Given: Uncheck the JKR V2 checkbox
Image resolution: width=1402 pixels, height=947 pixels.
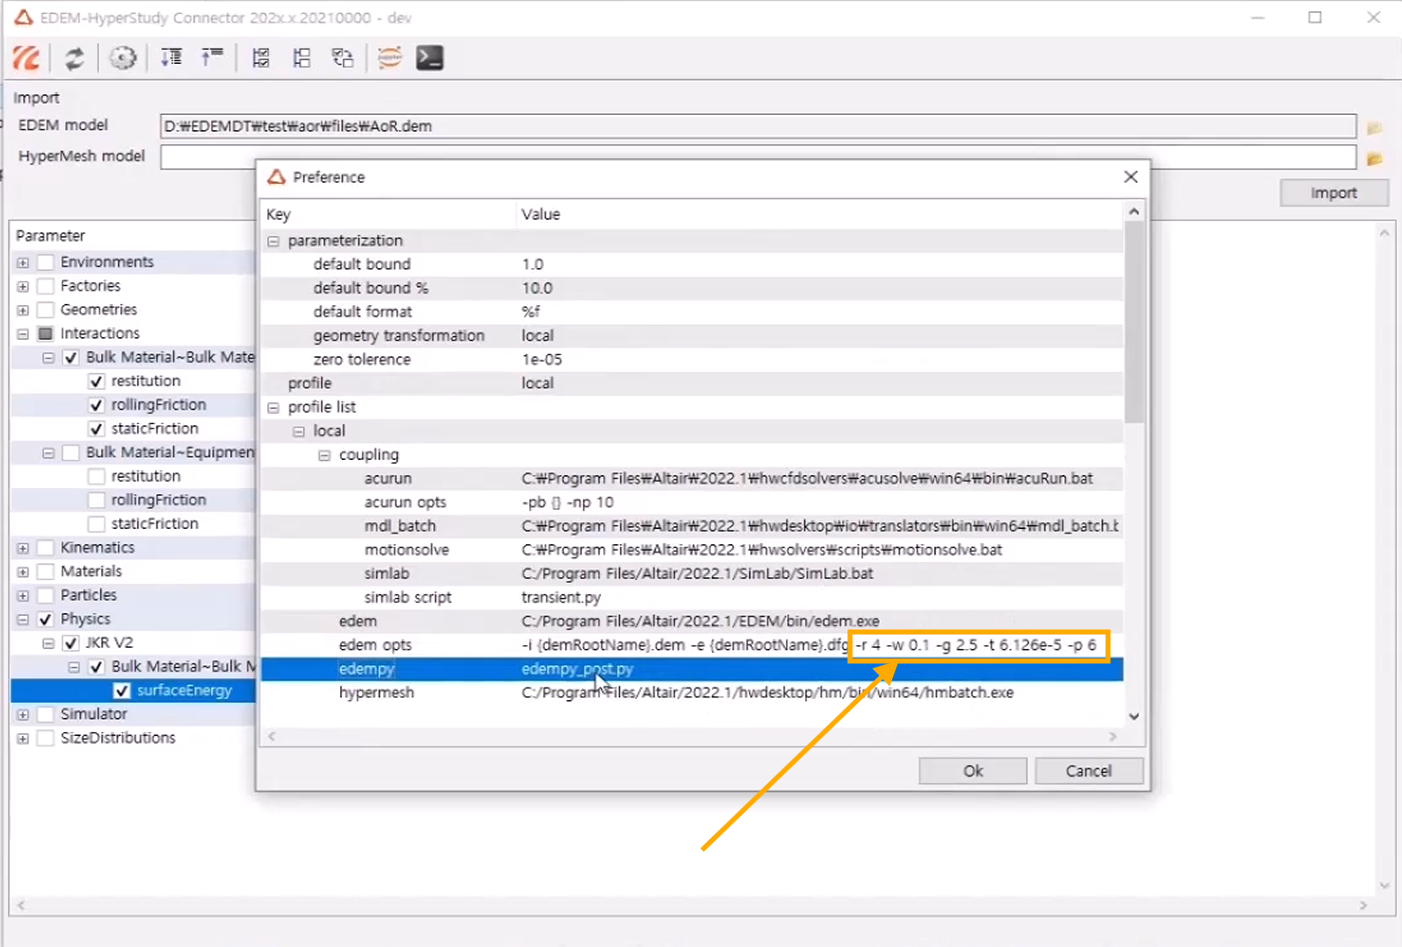Looking at the screenshot, I should tap(70, 643).
